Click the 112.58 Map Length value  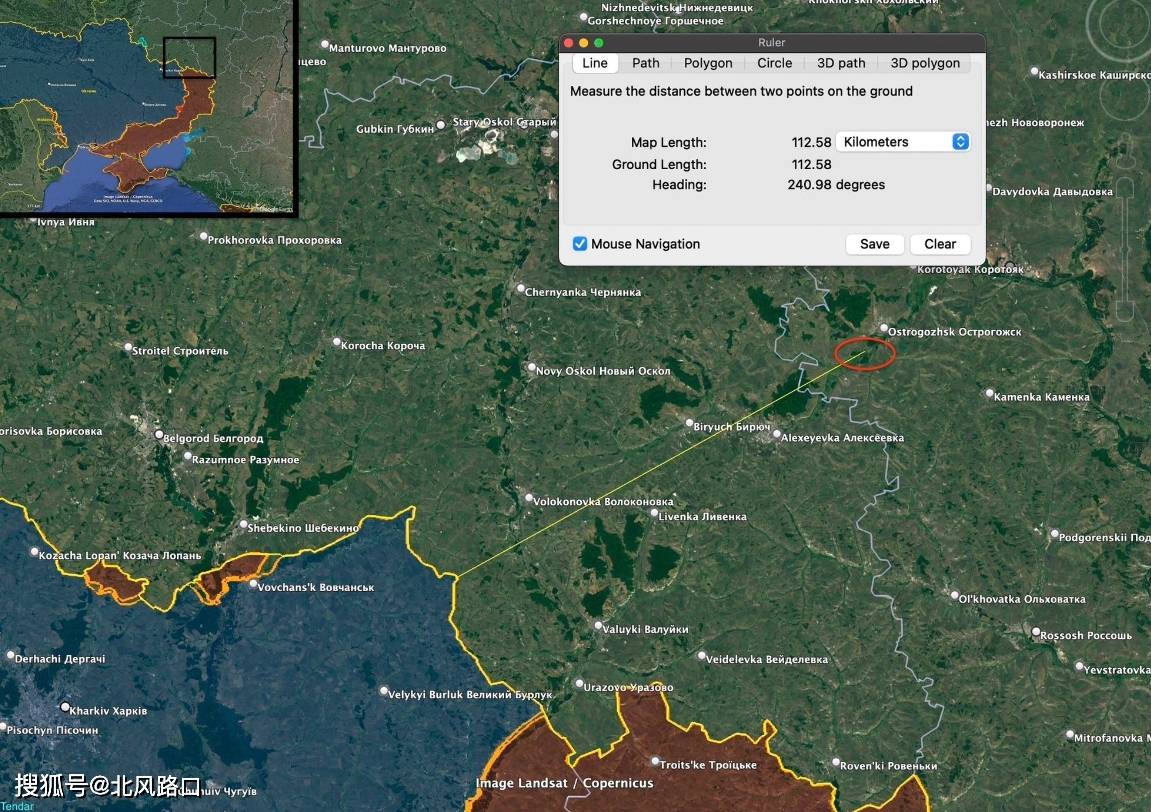(811, 142)
